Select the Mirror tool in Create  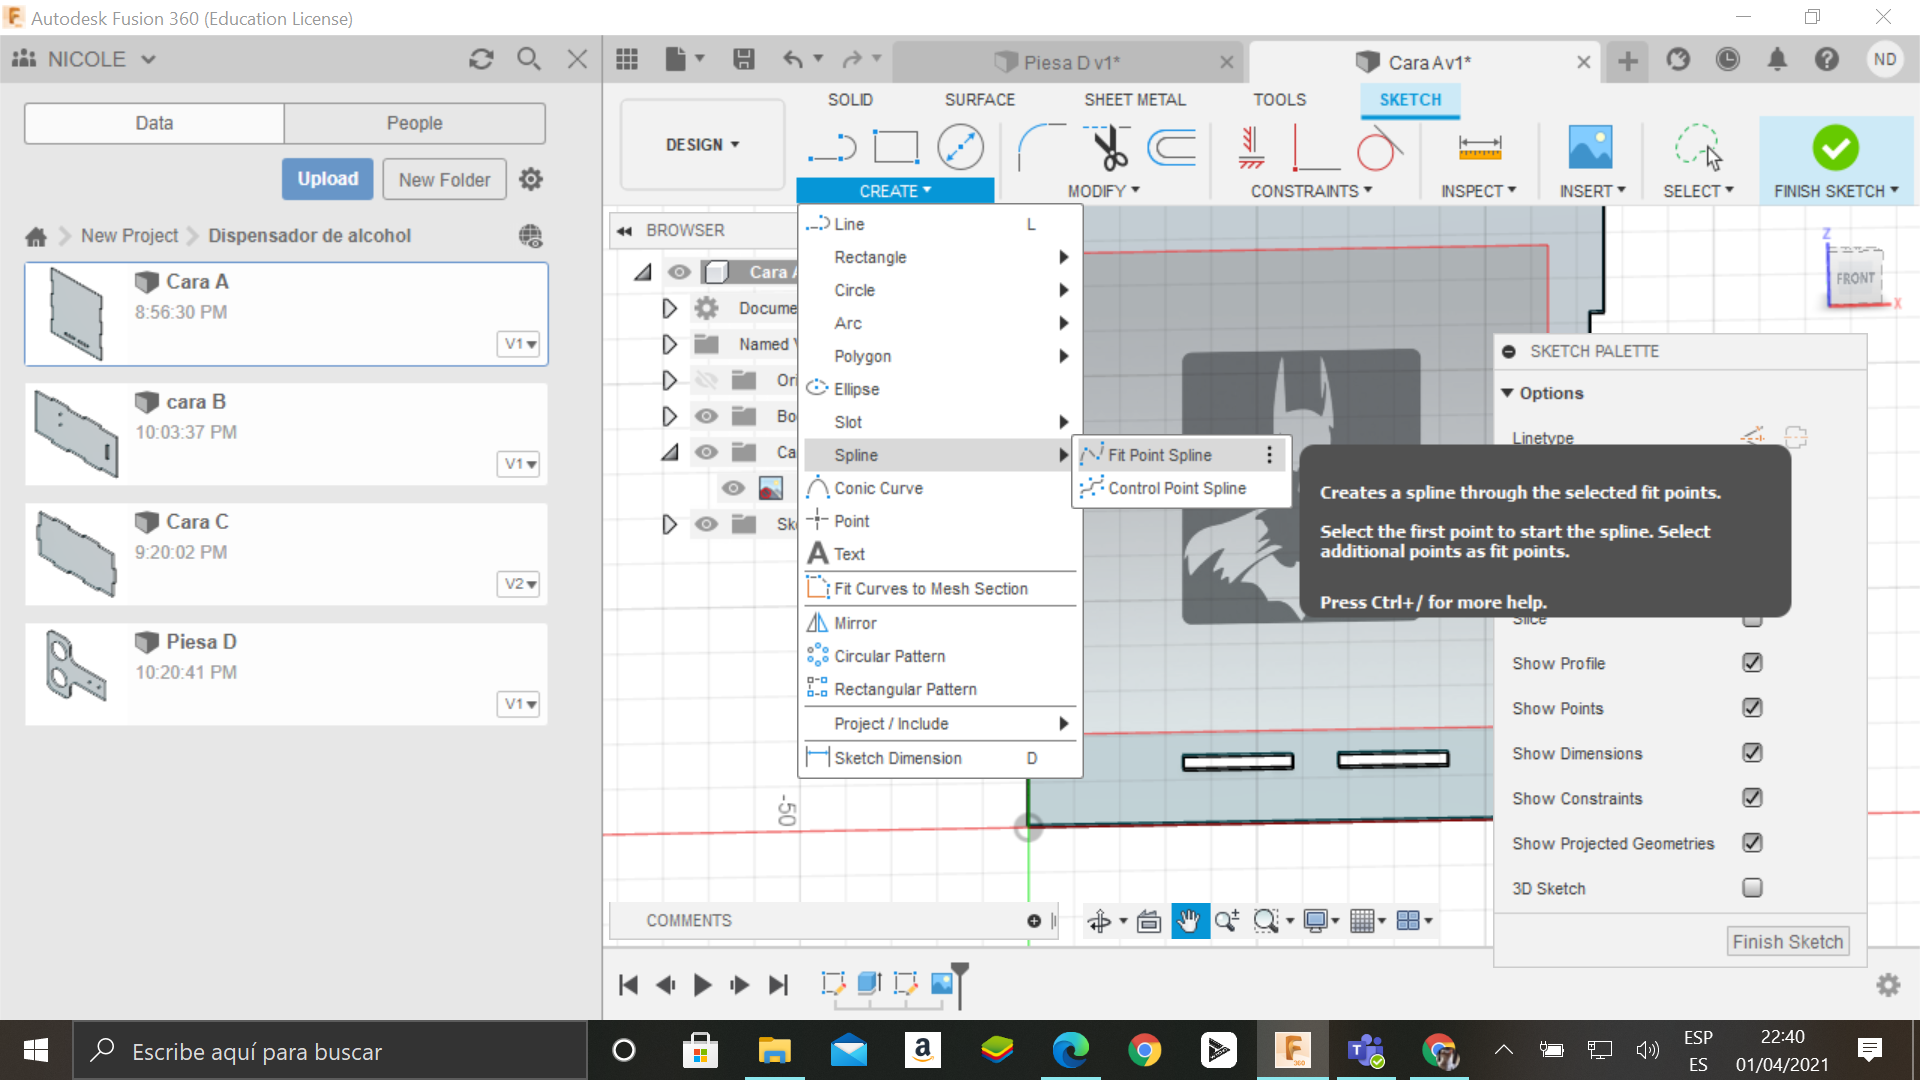point(855,622)
